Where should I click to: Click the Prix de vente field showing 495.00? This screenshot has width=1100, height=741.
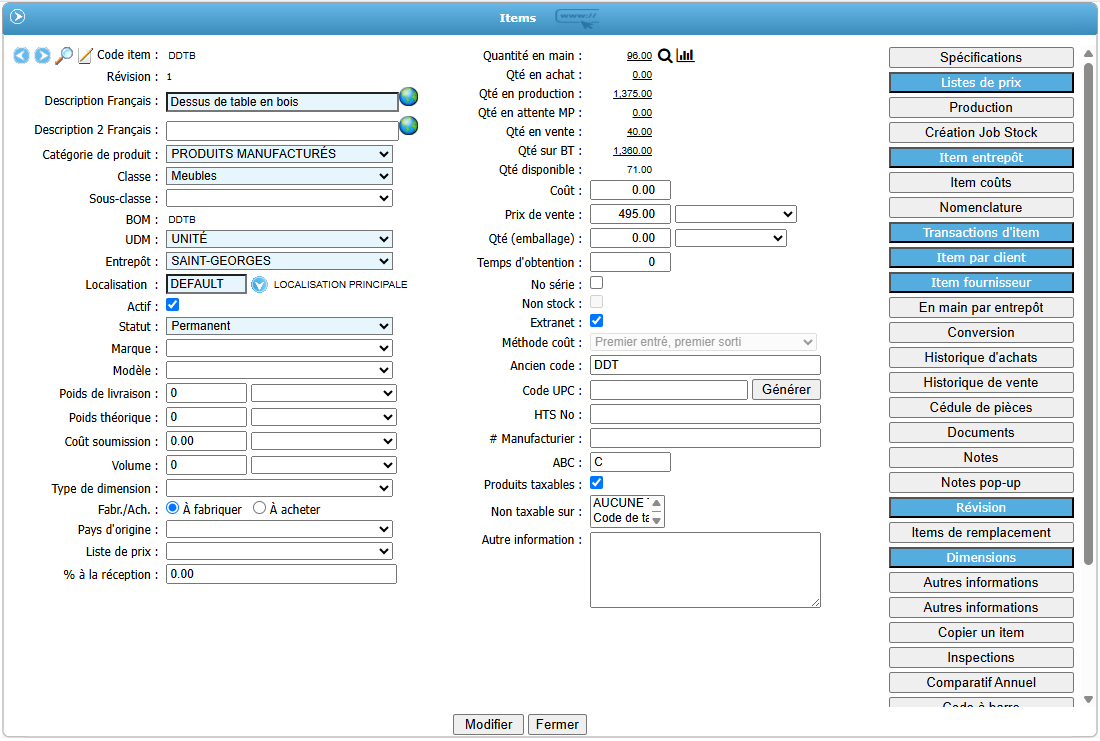[630, 214]
